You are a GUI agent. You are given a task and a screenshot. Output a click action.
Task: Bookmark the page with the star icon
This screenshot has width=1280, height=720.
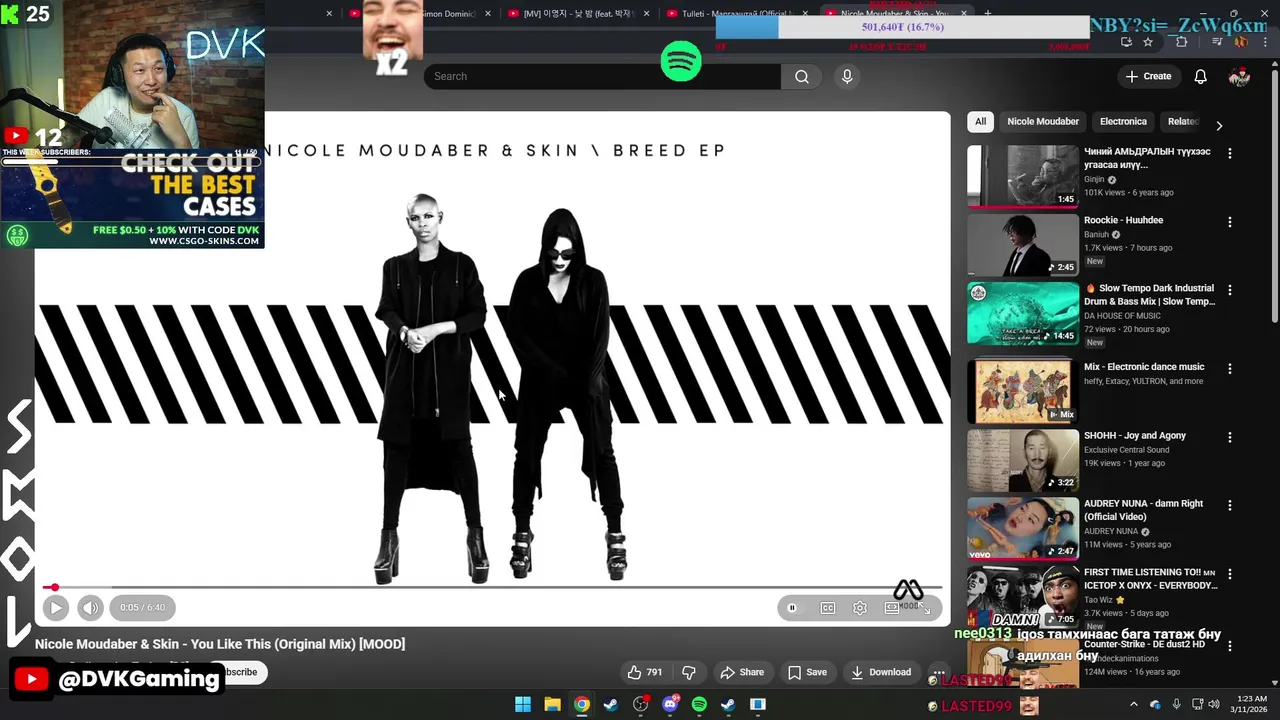pyautogui.click(x=1148, y=42)
